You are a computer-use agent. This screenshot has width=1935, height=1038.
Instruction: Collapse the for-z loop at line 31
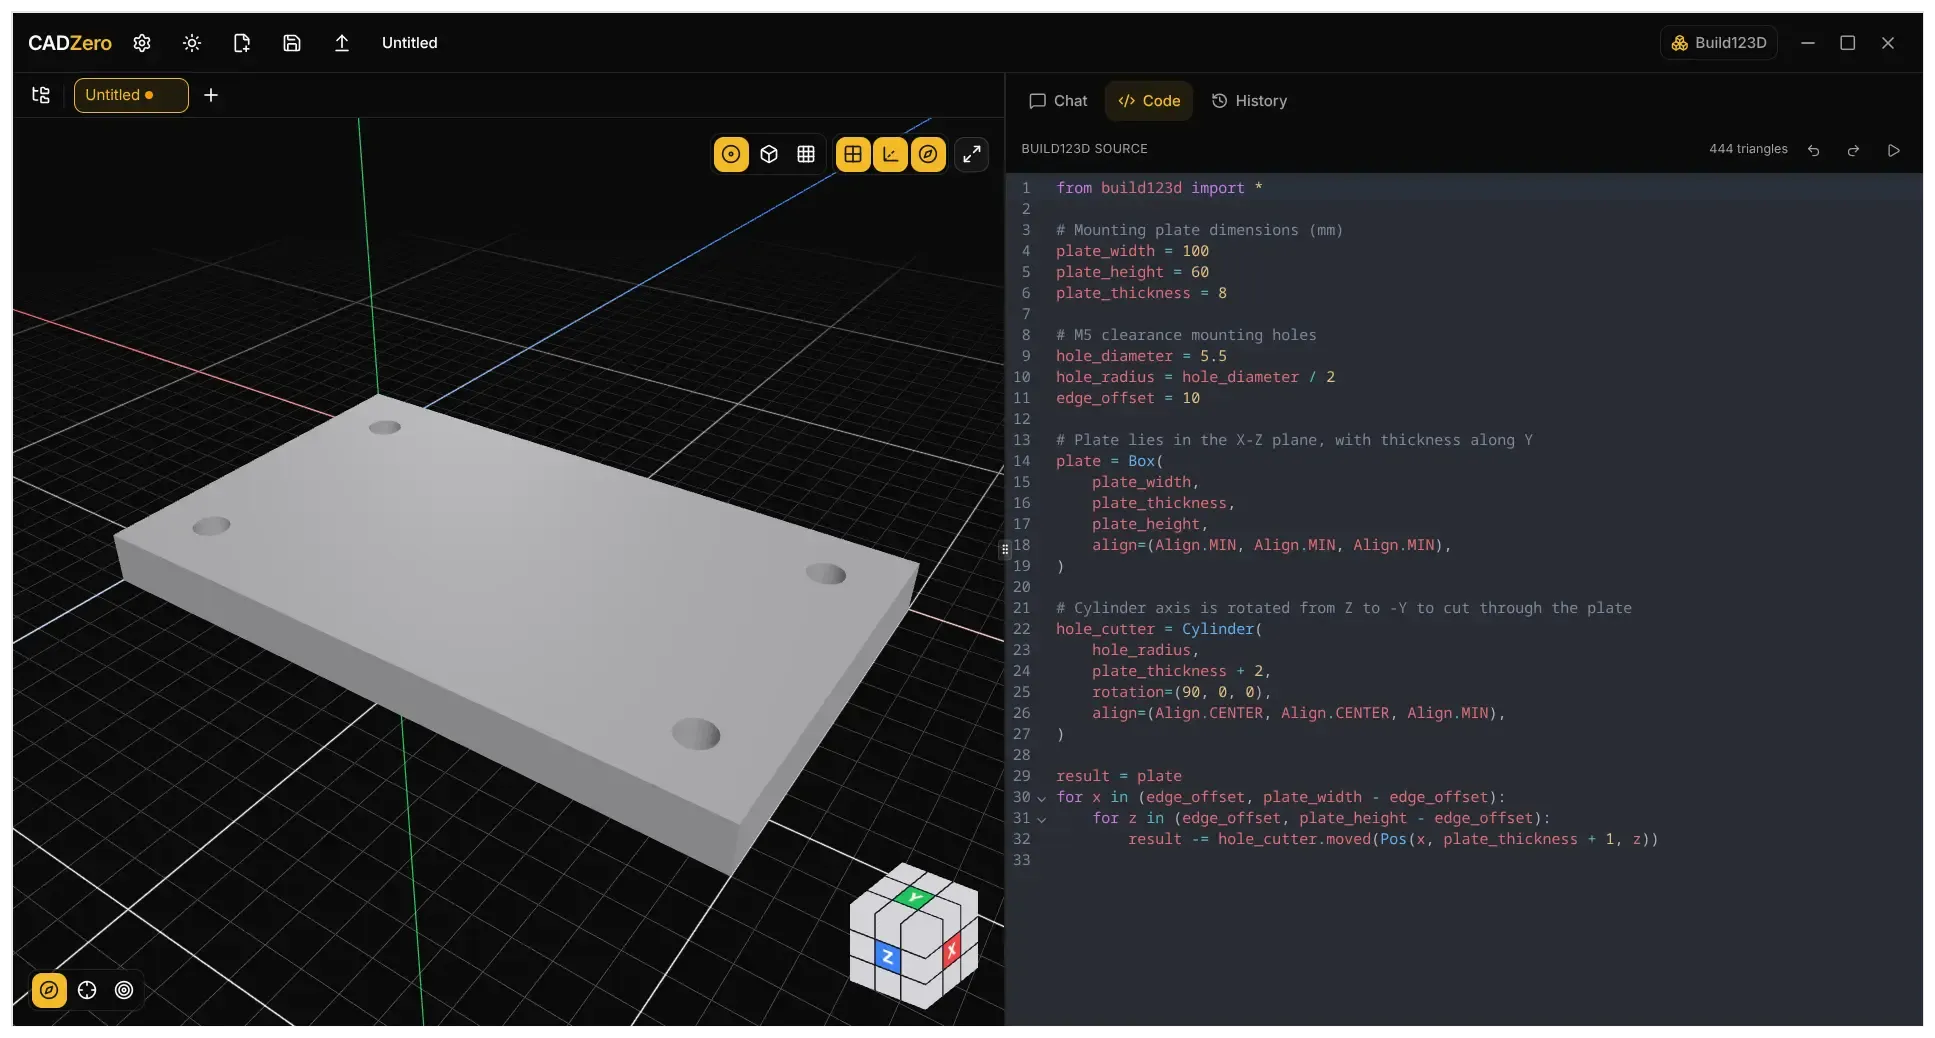[x=1041, y=819]
